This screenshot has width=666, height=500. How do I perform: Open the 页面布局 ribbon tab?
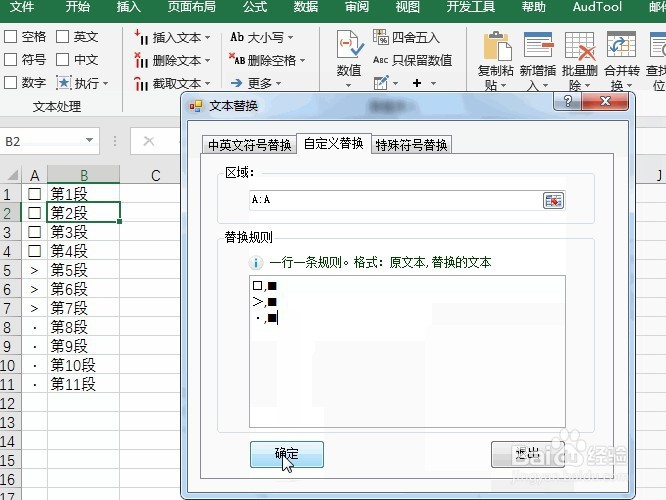click(x=192, y=7)
